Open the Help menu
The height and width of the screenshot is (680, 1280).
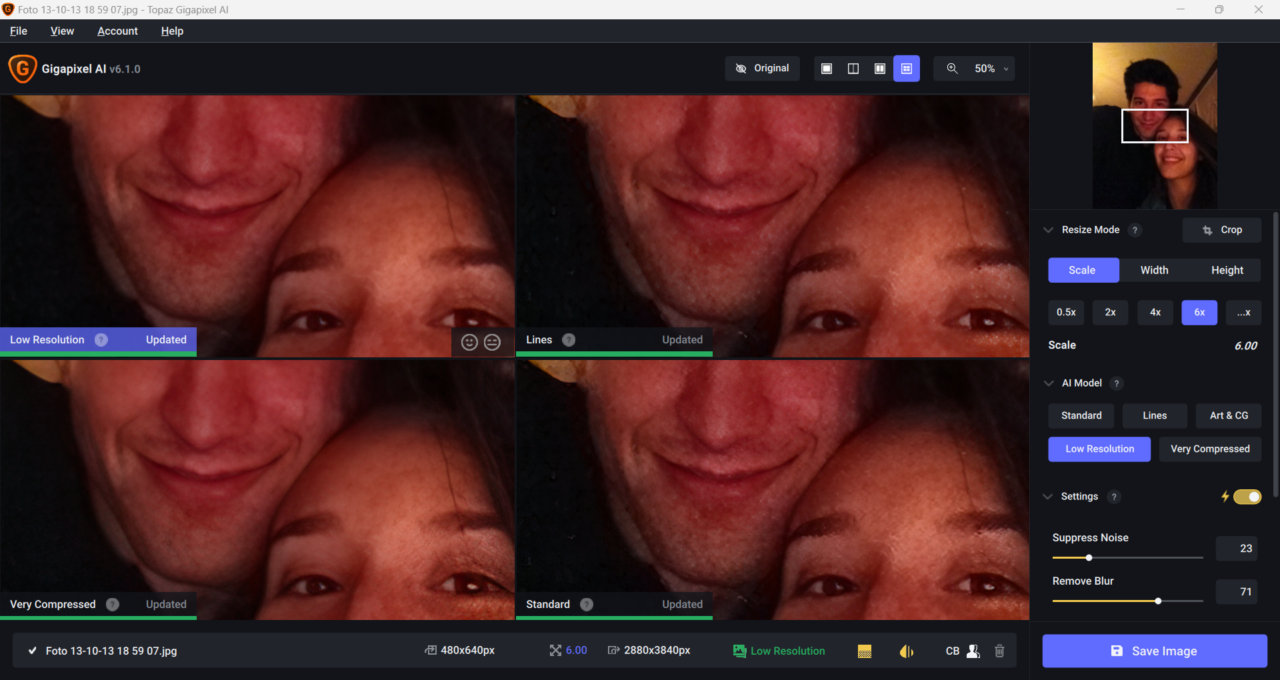(x=172, y=31)
